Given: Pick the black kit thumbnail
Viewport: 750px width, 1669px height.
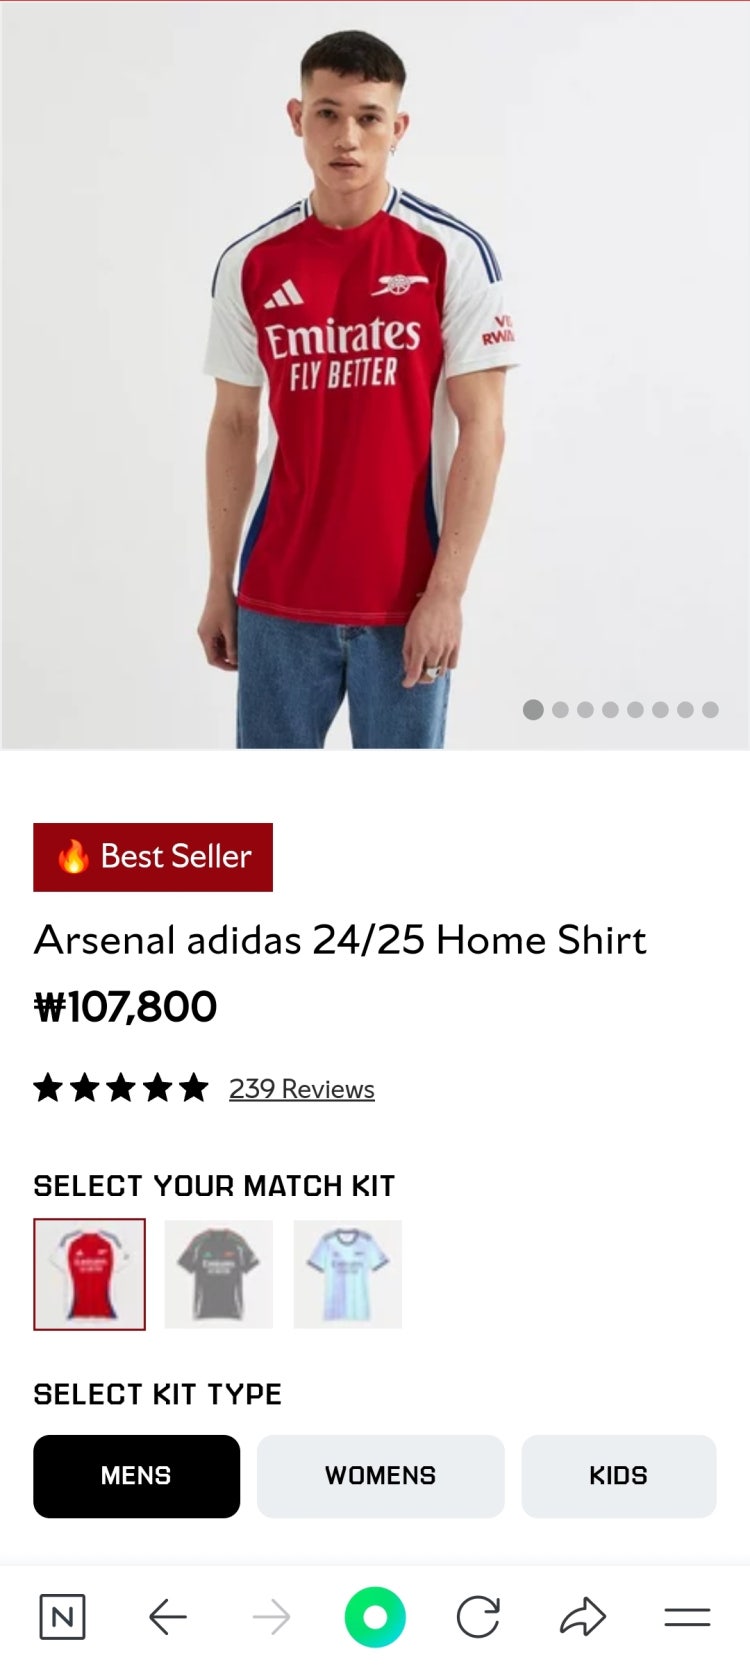Looking at the screenshot, I should 218,1274.
